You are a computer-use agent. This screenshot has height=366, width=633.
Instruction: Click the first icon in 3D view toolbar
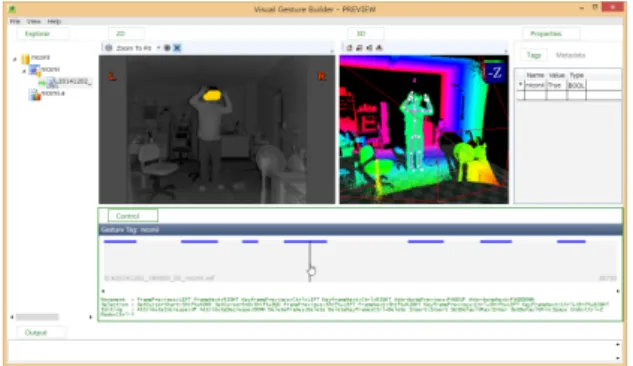[350, 48]
